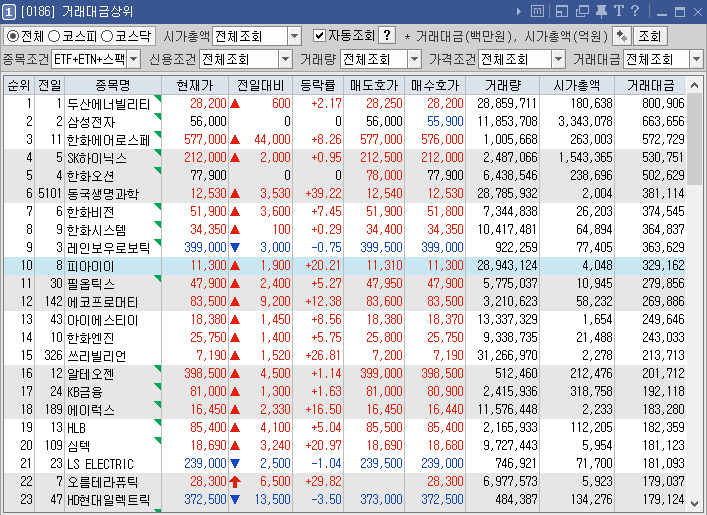Click the 필옵틱스 stock name
The width and height of the screenshot is (707, 515).
click(x=91, y=284)
